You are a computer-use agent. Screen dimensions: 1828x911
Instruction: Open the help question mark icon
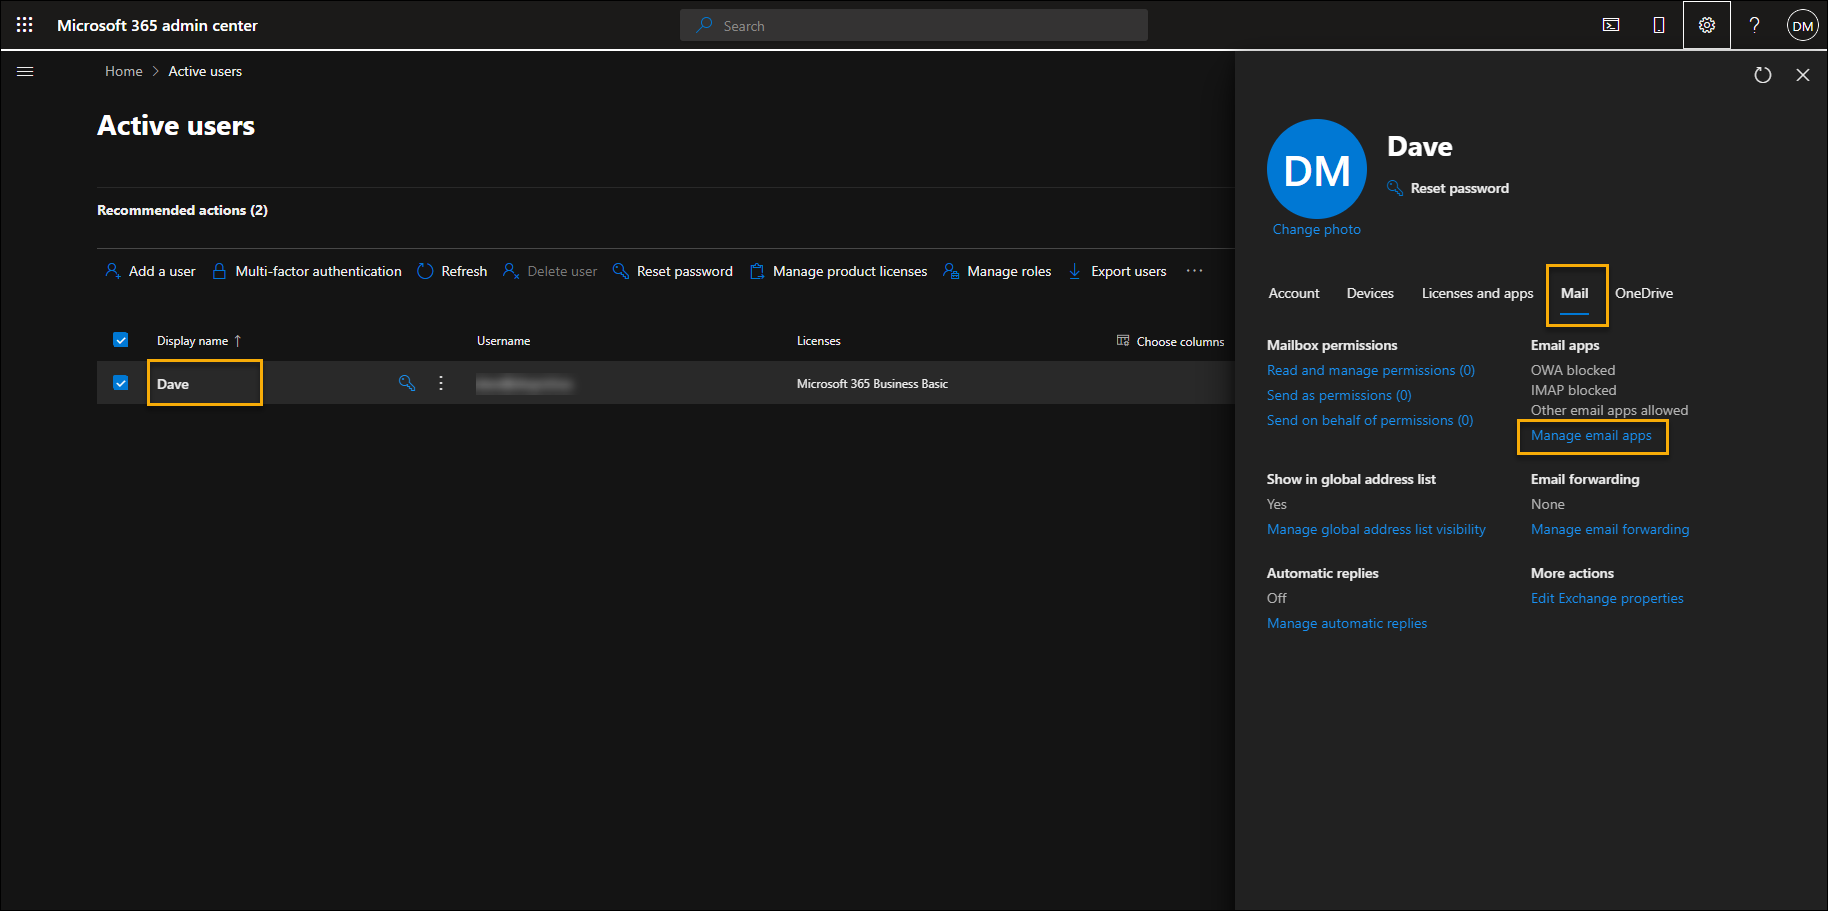pos(1755,25)
